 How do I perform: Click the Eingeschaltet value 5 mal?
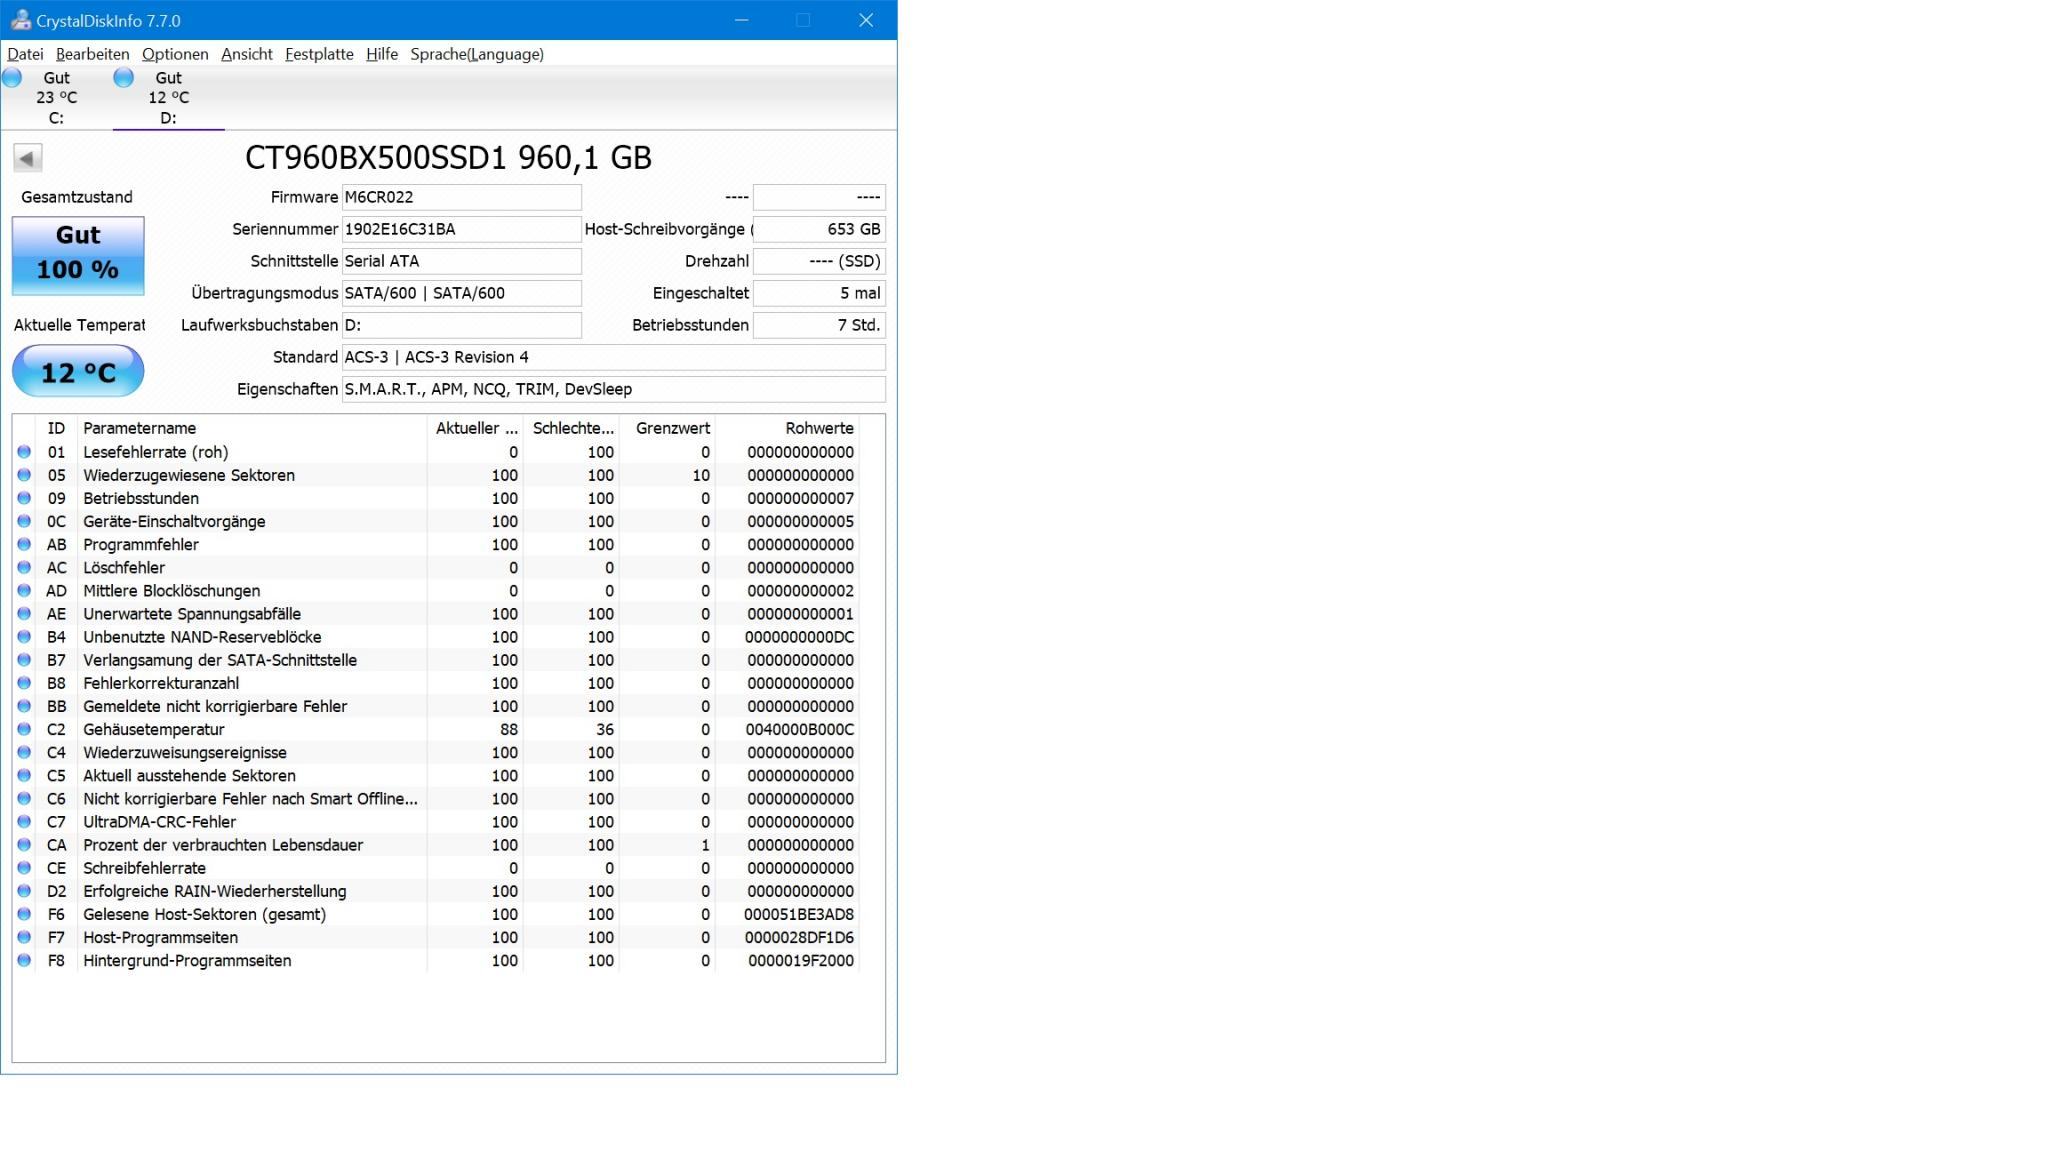(x=819, y=293)
